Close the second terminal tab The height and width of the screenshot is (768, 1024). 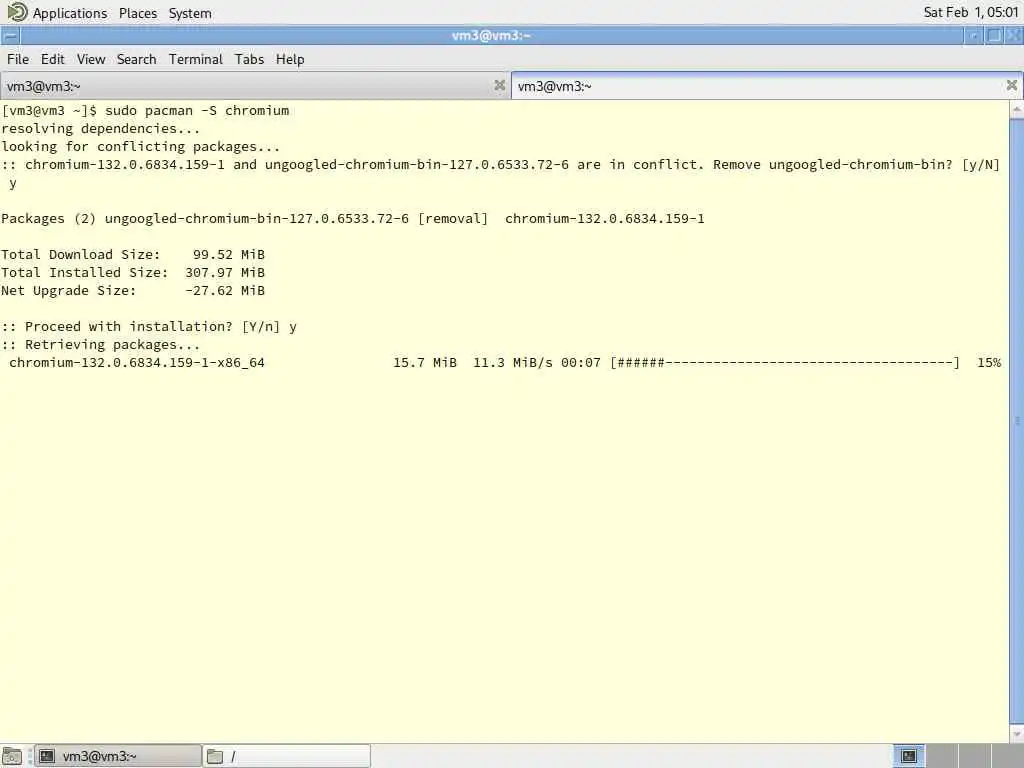pyautogui.click(x=1012, y=85)
